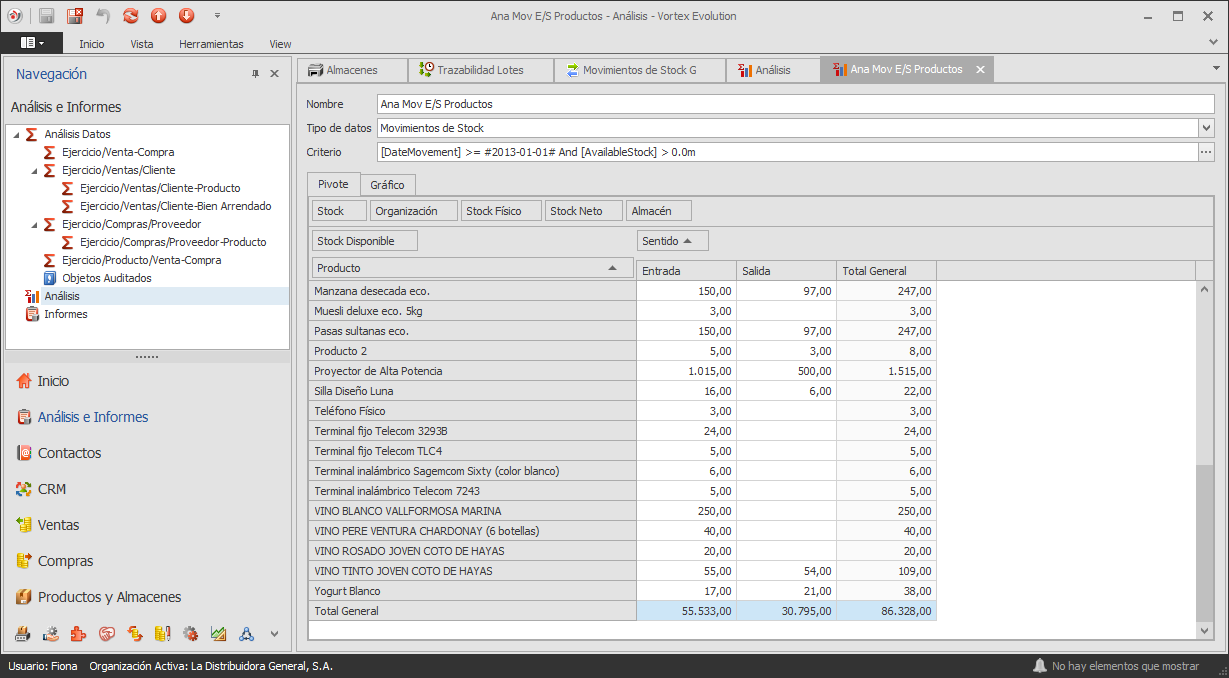Select the Pivote tab
The width and height of the screenshot is (1229, 678).
point(333,184)
